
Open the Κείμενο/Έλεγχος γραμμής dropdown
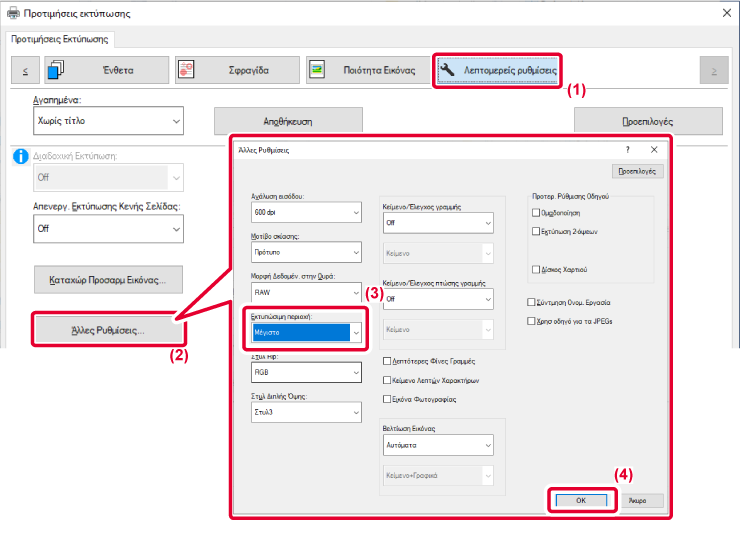[438, 223]
